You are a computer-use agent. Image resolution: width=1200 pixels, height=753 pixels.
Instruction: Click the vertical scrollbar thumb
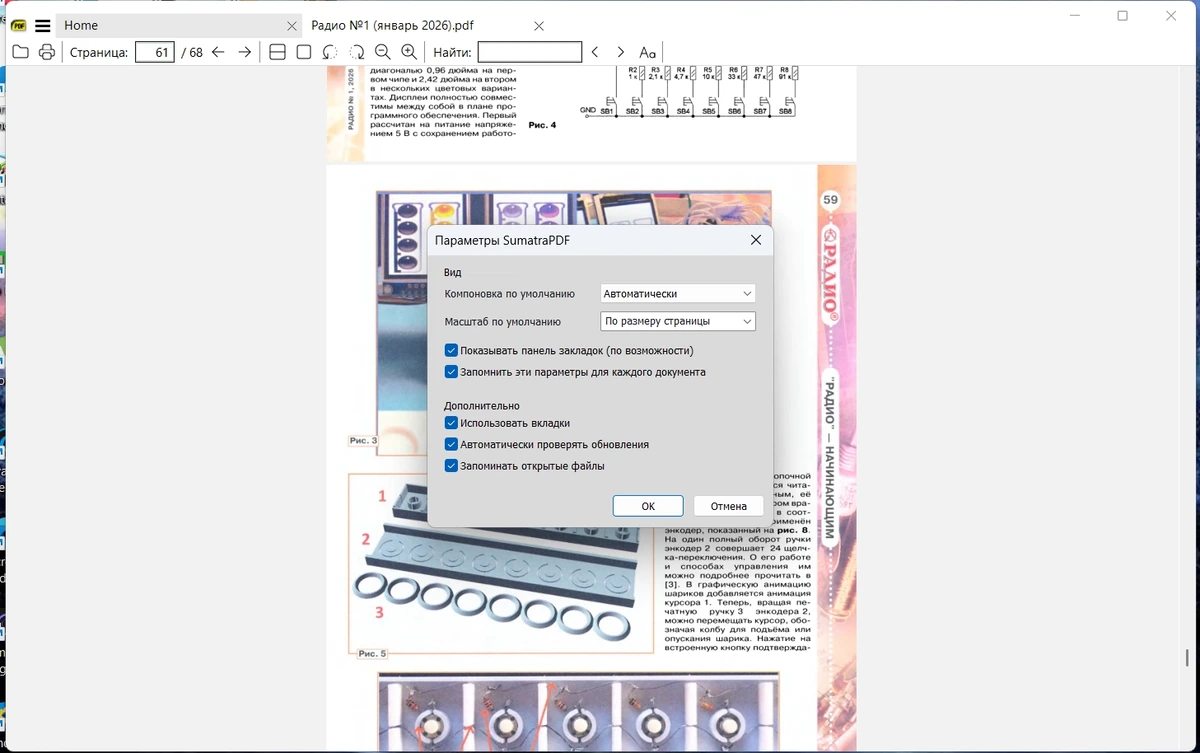click(1187, 658)
